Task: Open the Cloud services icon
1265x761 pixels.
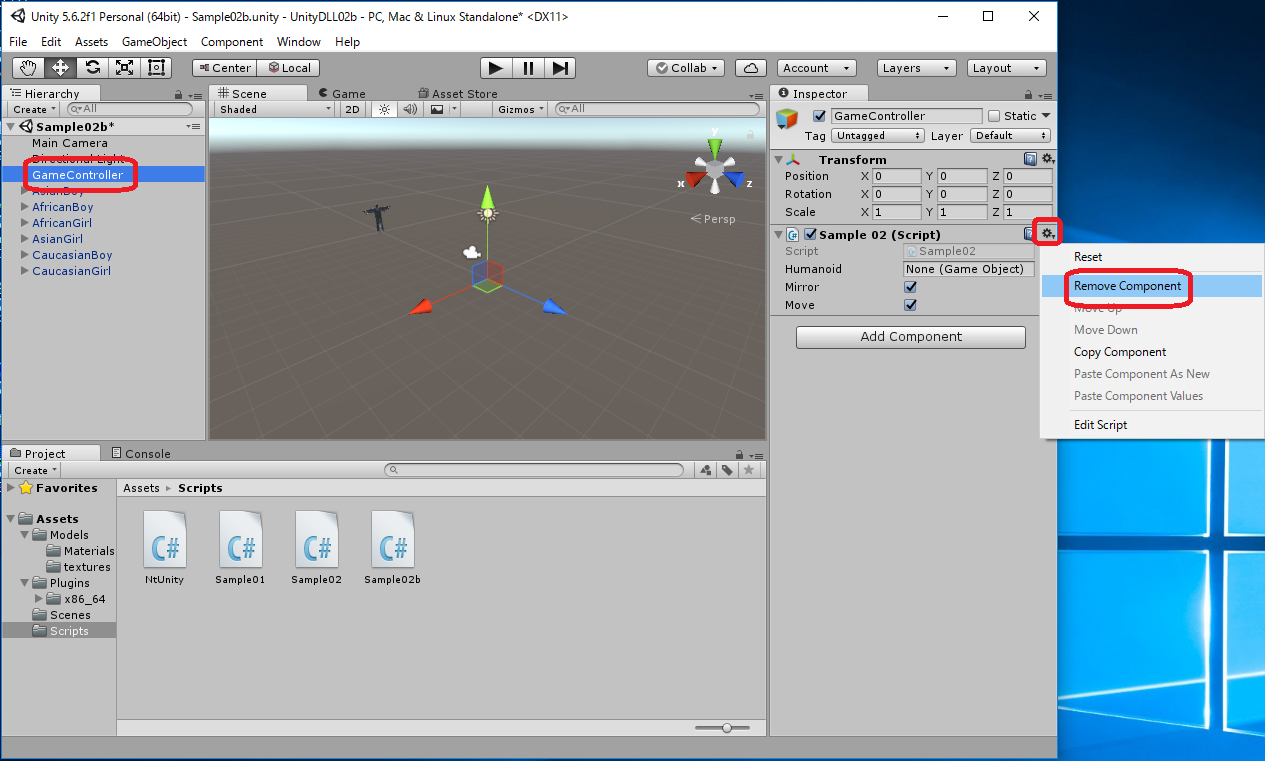Action: [751, 68]
